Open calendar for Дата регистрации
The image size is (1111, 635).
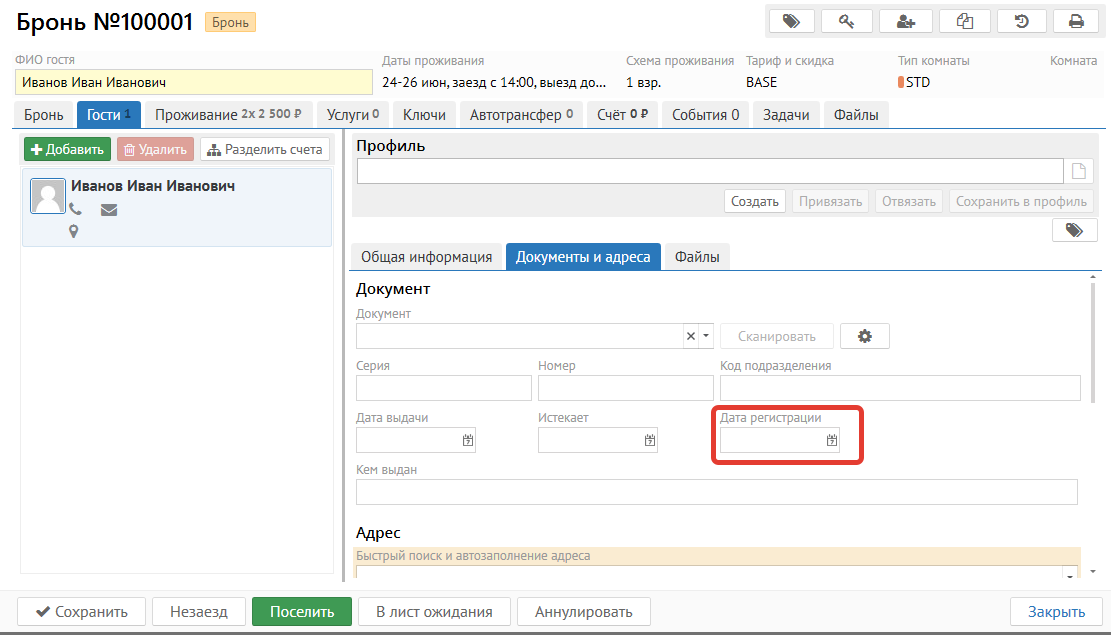(x=832, y=440)
